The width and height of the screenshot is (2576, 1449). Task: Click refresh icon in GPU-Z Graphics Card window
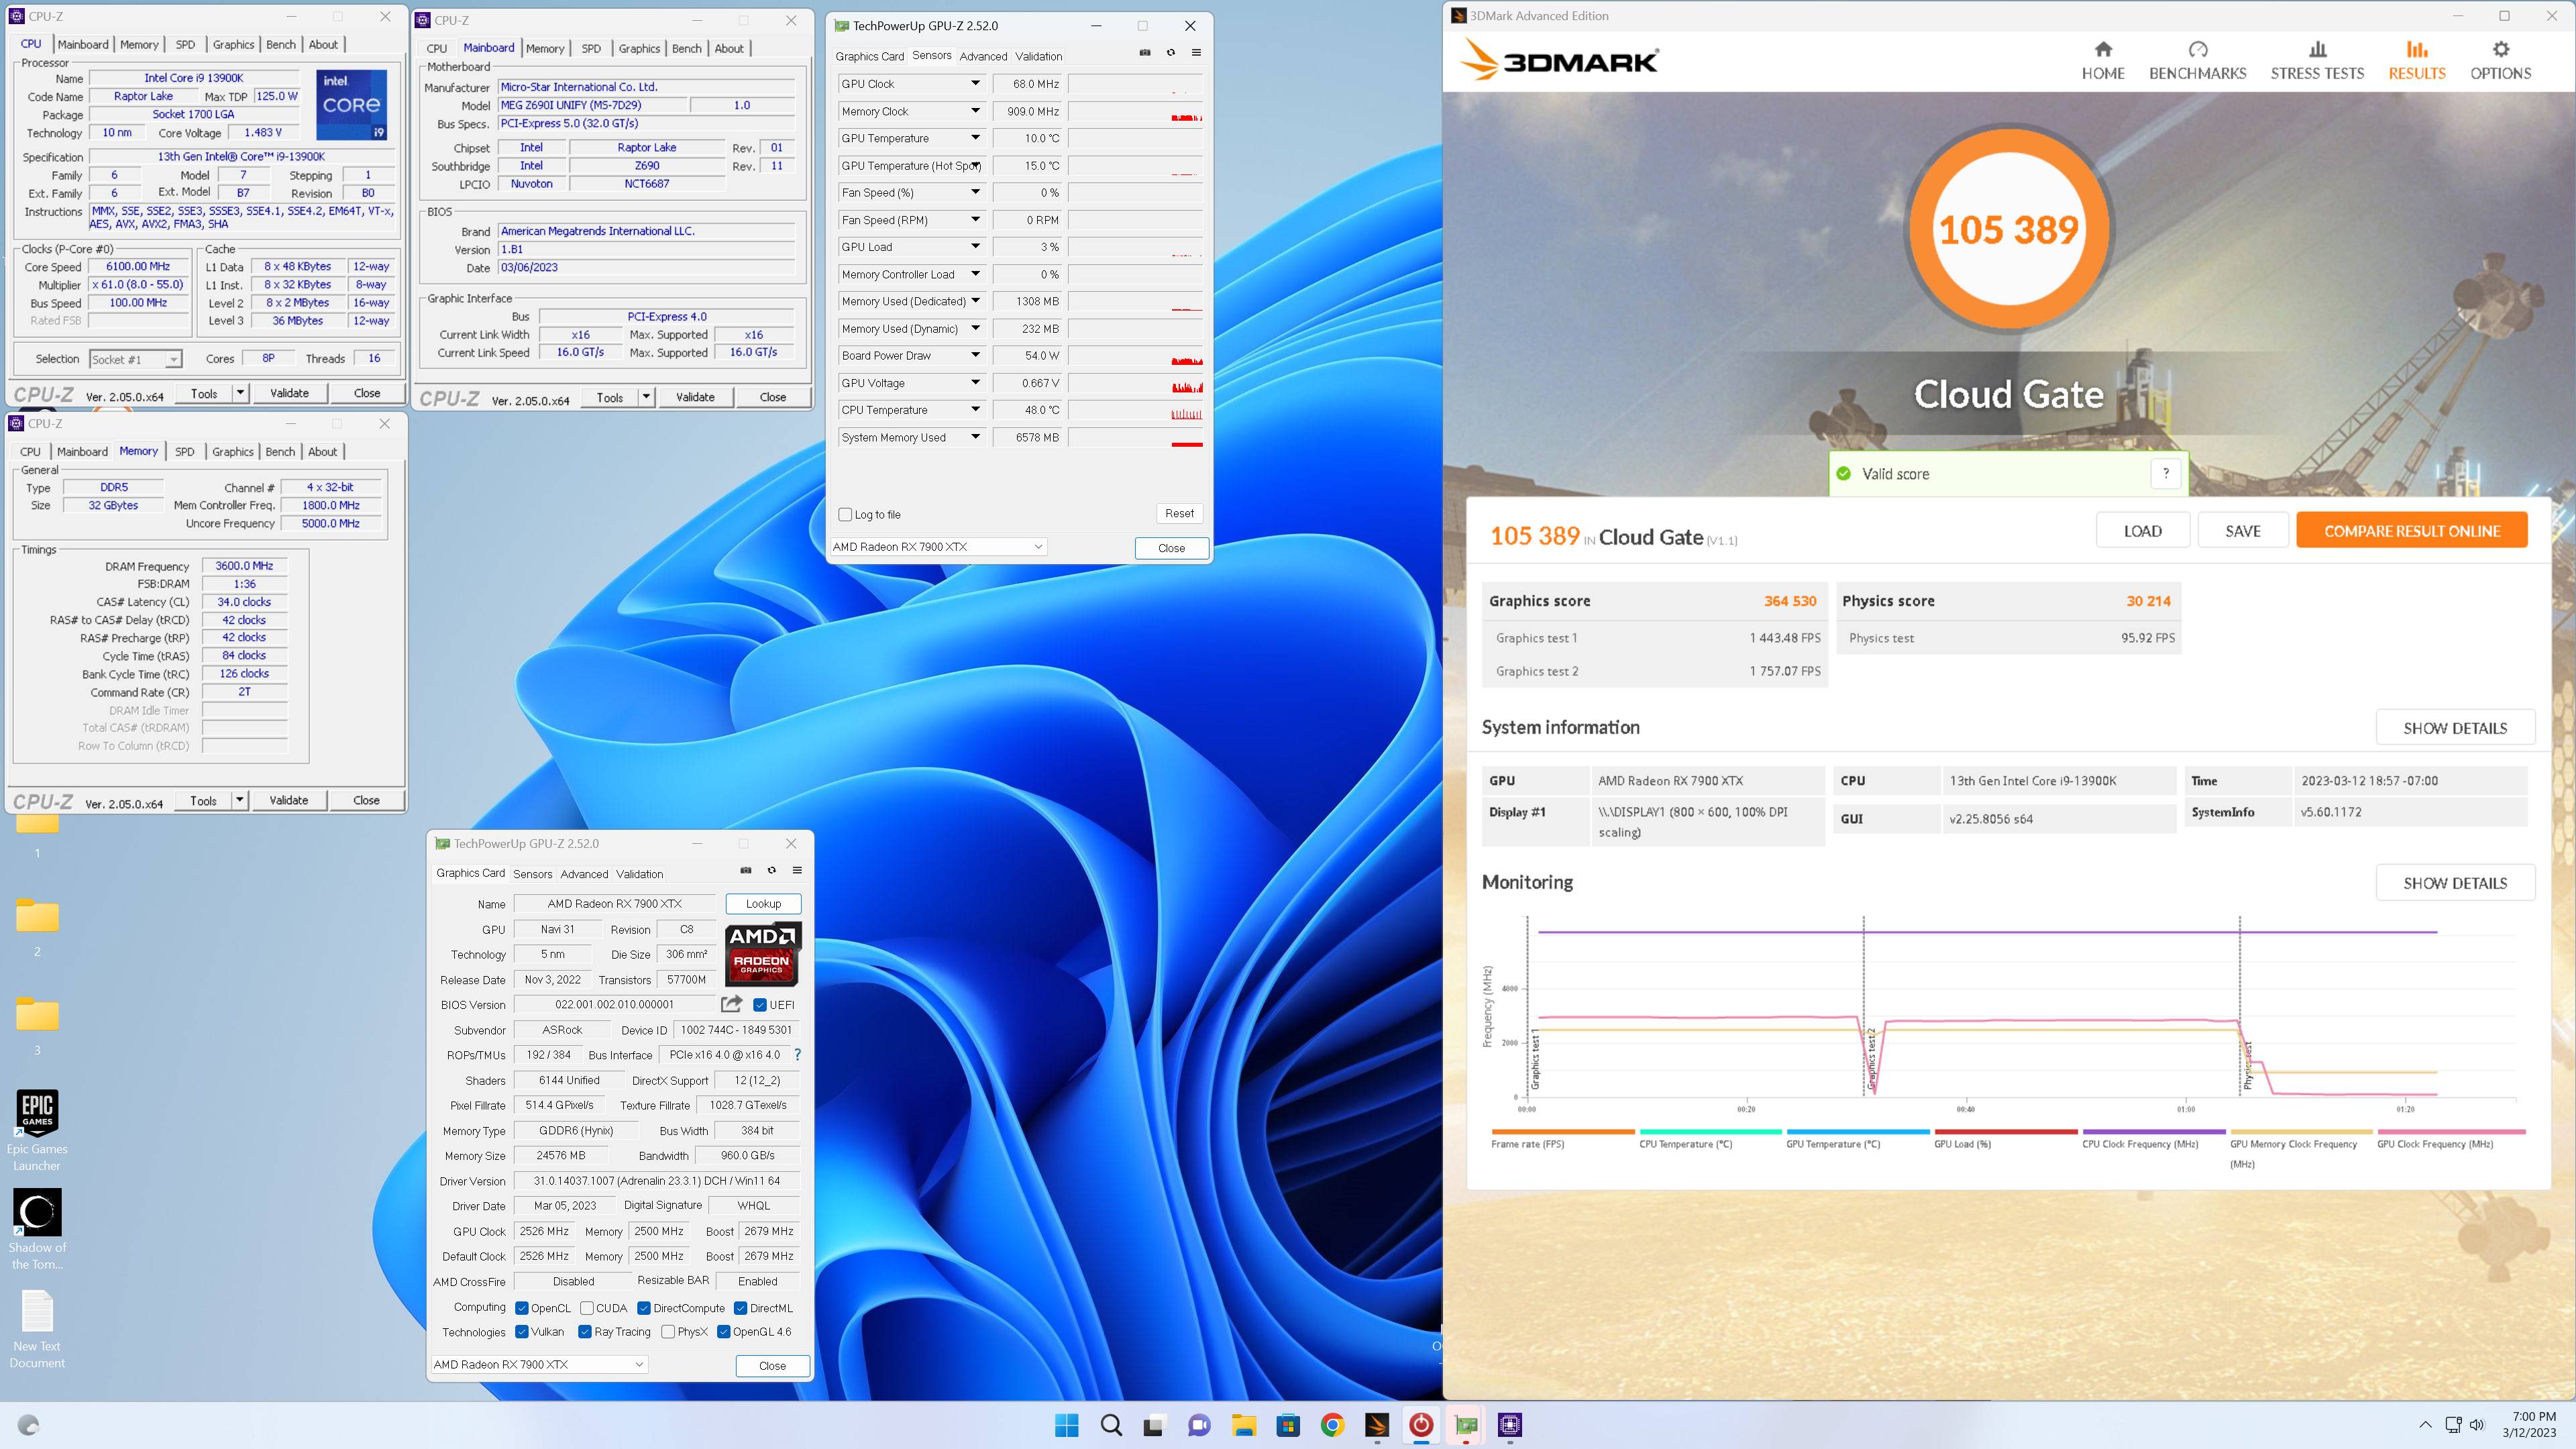[x=771, y=870]
